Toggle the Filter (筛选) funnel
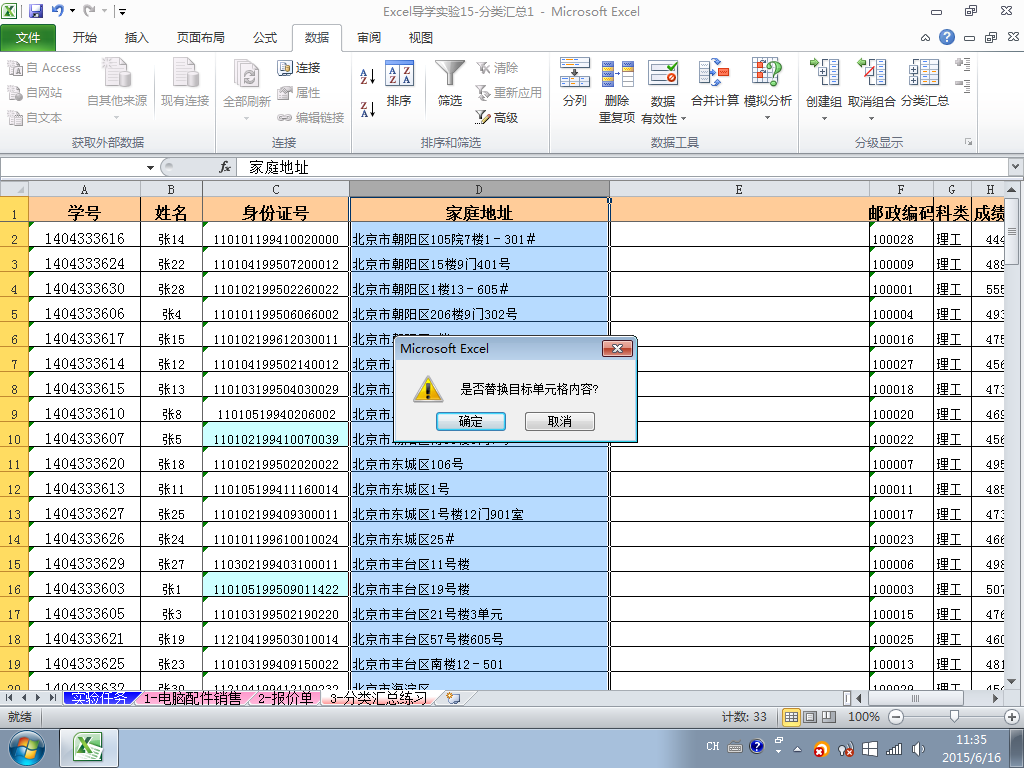The height and width of the screenshot is (768, 1024). [x=449, y=84]
